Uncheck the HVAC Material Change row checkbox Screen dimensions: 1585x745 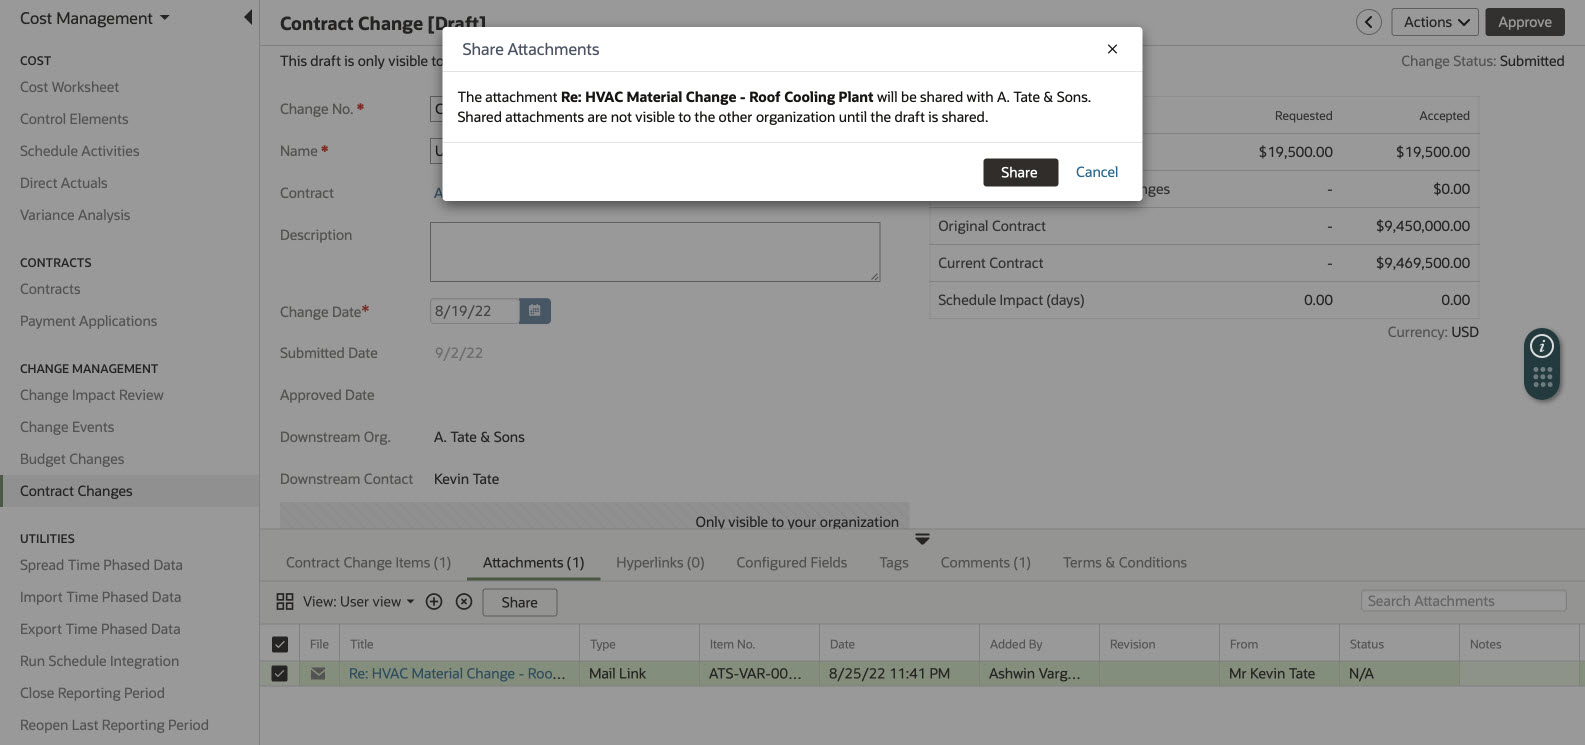coord(280,674)
